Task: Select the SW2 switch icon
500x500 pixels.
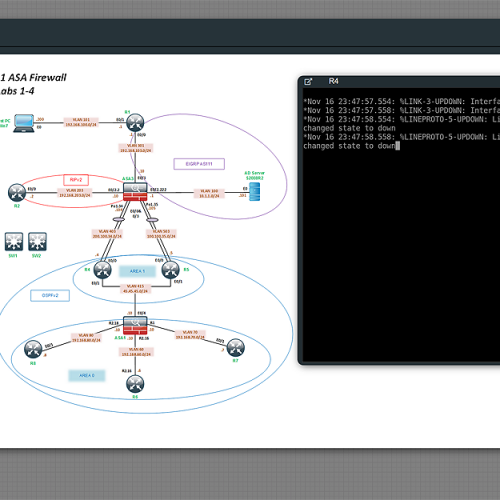Action: 37,242
